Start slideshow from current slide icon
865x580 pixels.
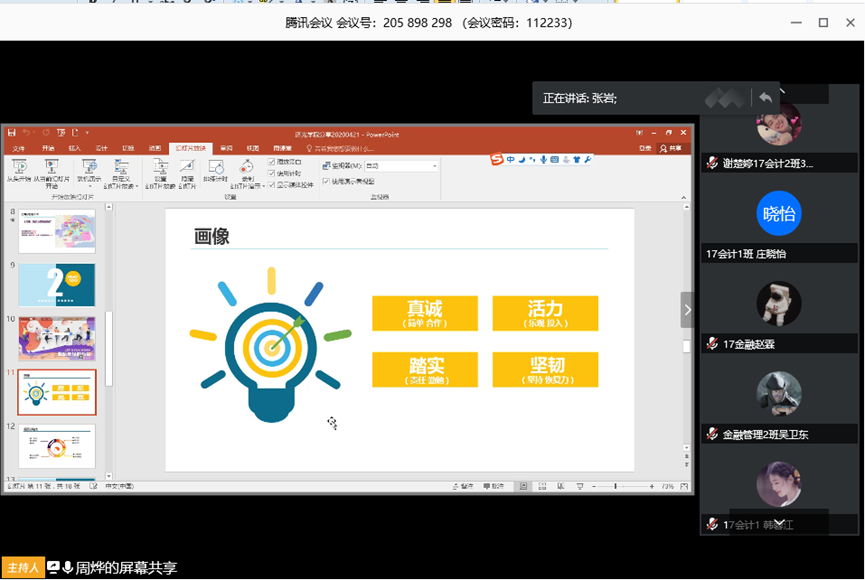pos(51,171)
